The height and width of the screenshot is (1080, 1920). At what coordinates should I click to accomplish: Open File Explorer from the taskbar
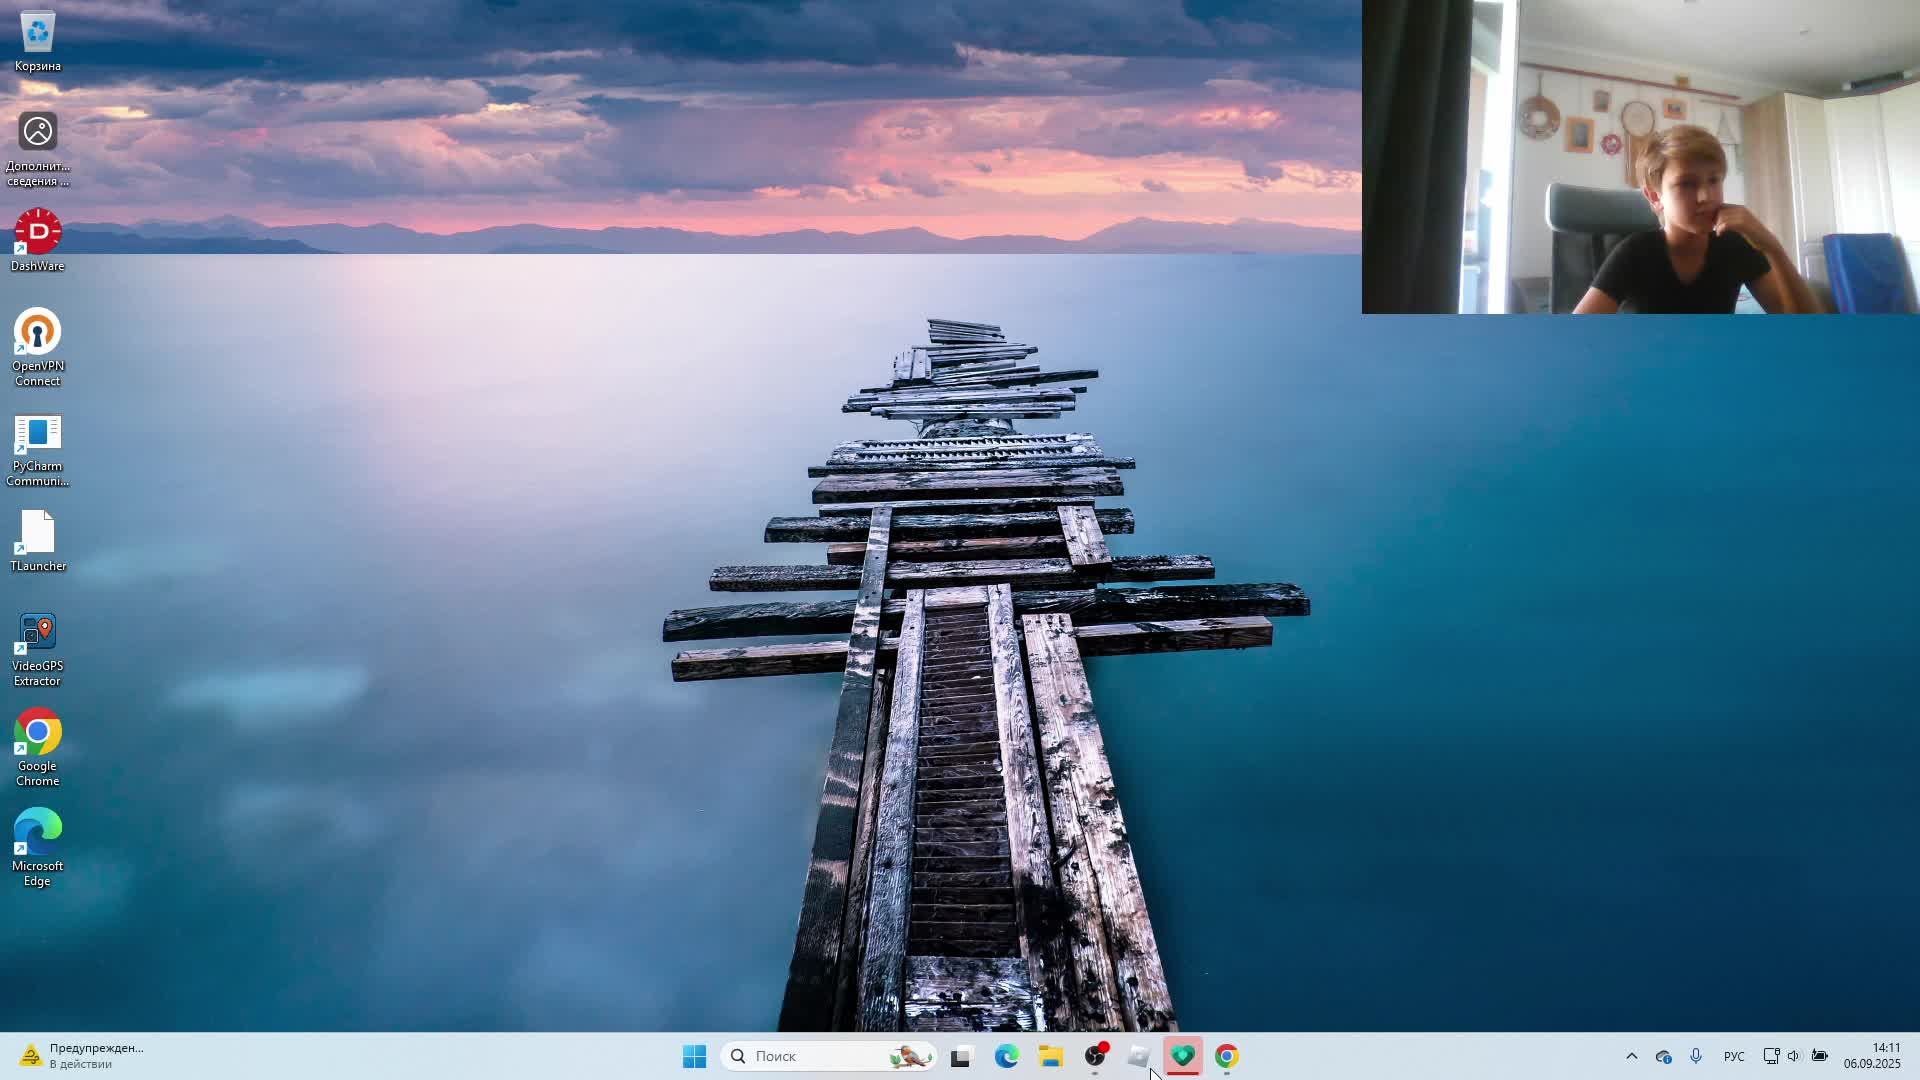coord(1050,1056)
